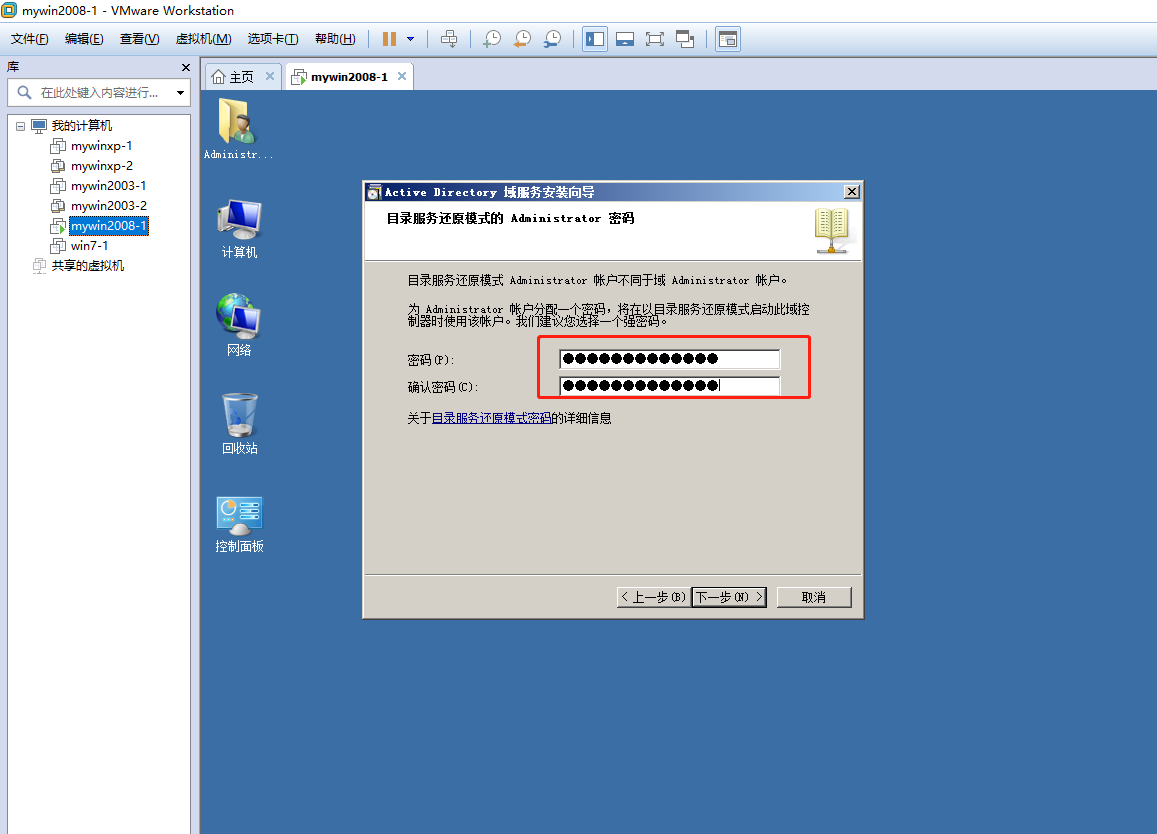Select the mywin2008-1 tab
Viewport: 1157px width, 834px height.
click(x=349, y=77)
